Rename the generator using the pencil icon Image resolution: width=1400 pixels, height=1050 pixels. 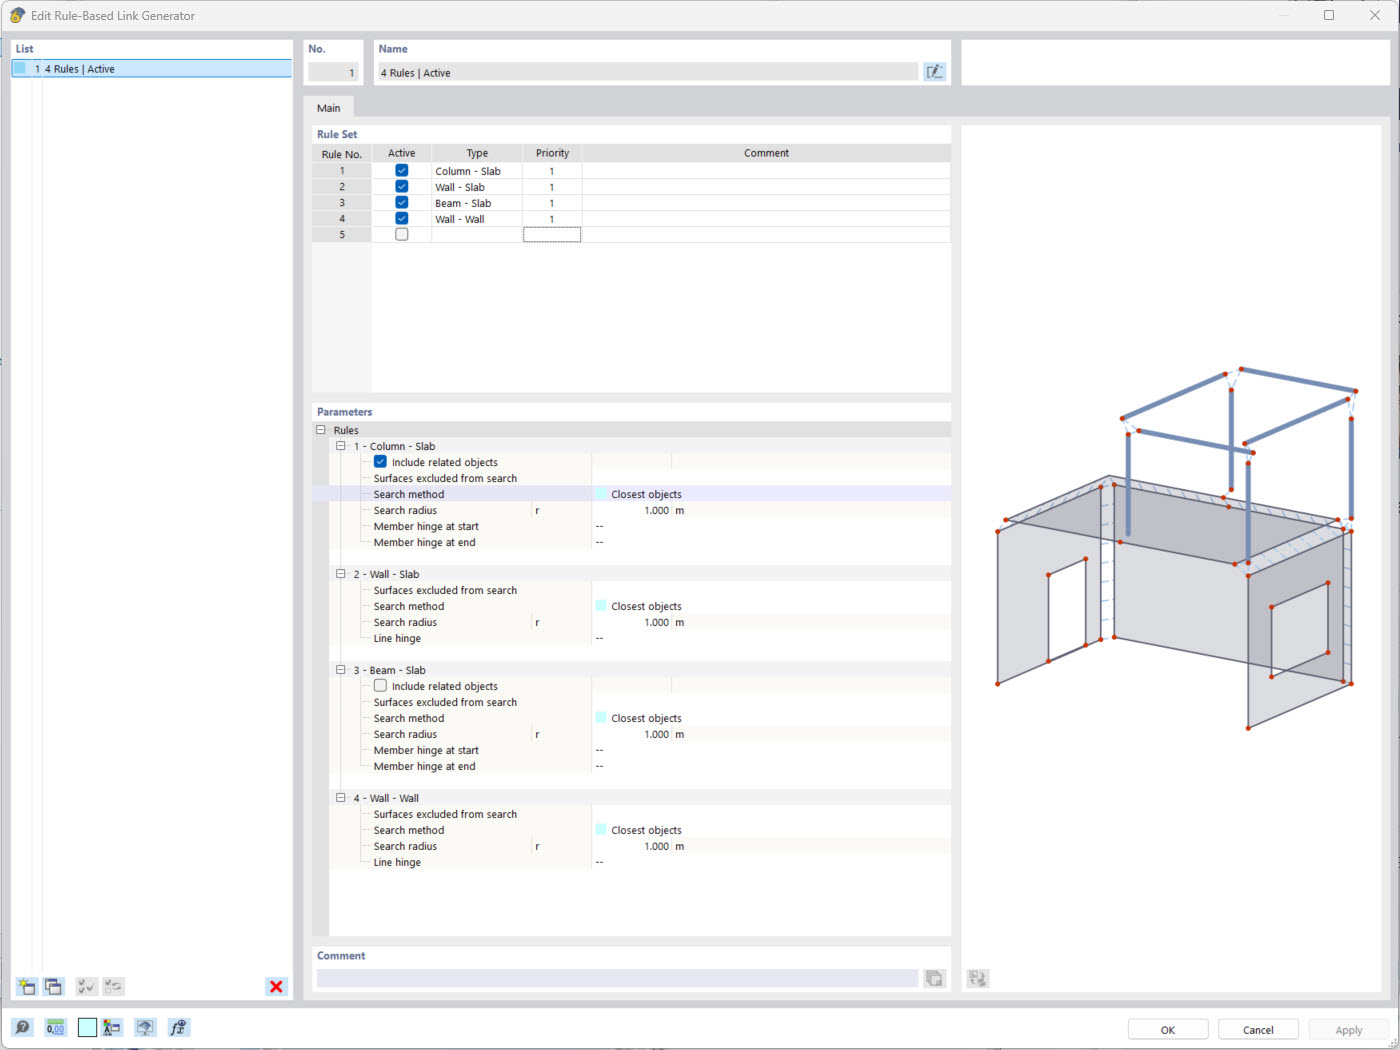(x=934, y=71)
